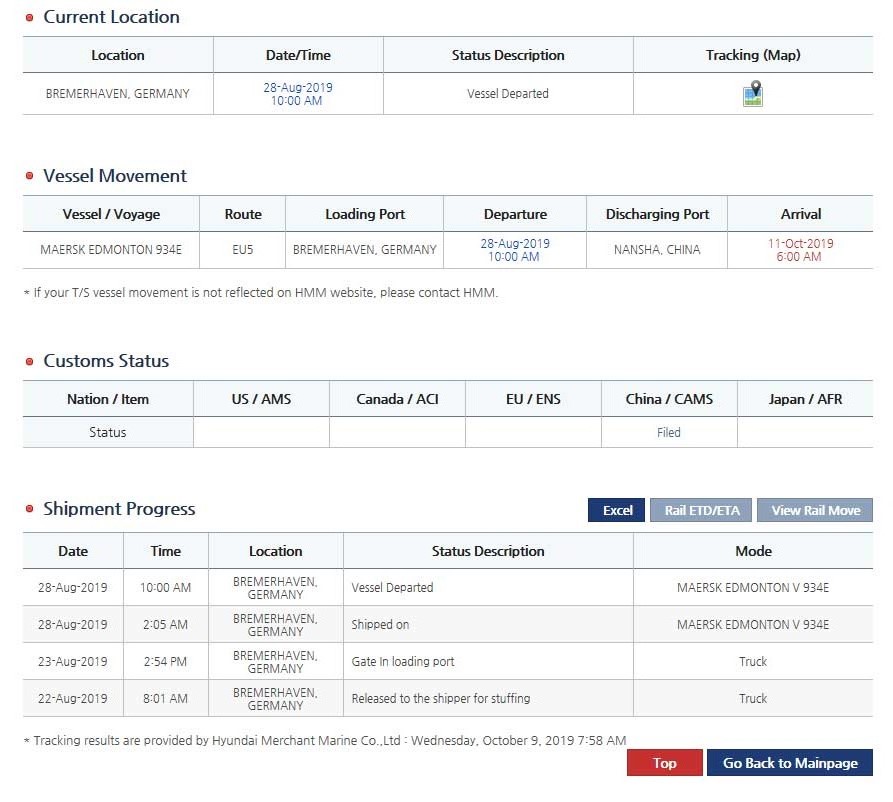Click the NANSHA, CHINA discharging port cell

click(x=656, y=250)
